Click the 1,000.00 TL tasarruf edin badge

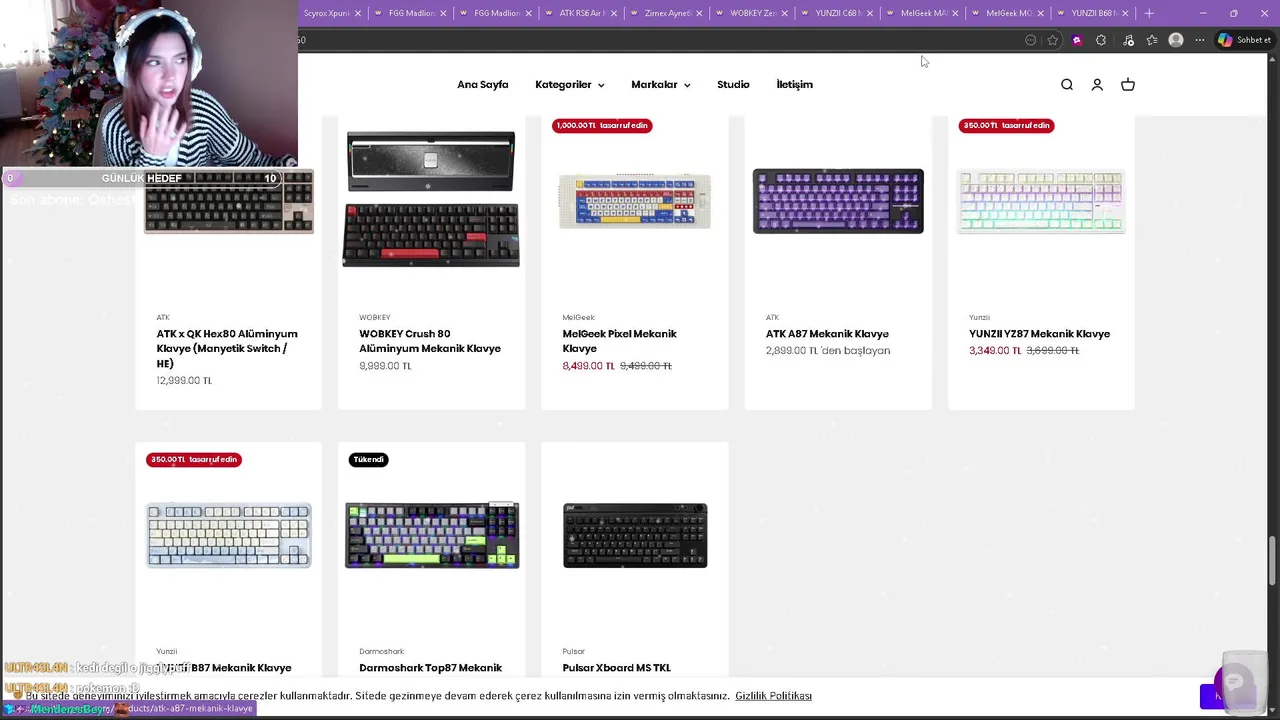pyautogui.click(x=602, y=125)
